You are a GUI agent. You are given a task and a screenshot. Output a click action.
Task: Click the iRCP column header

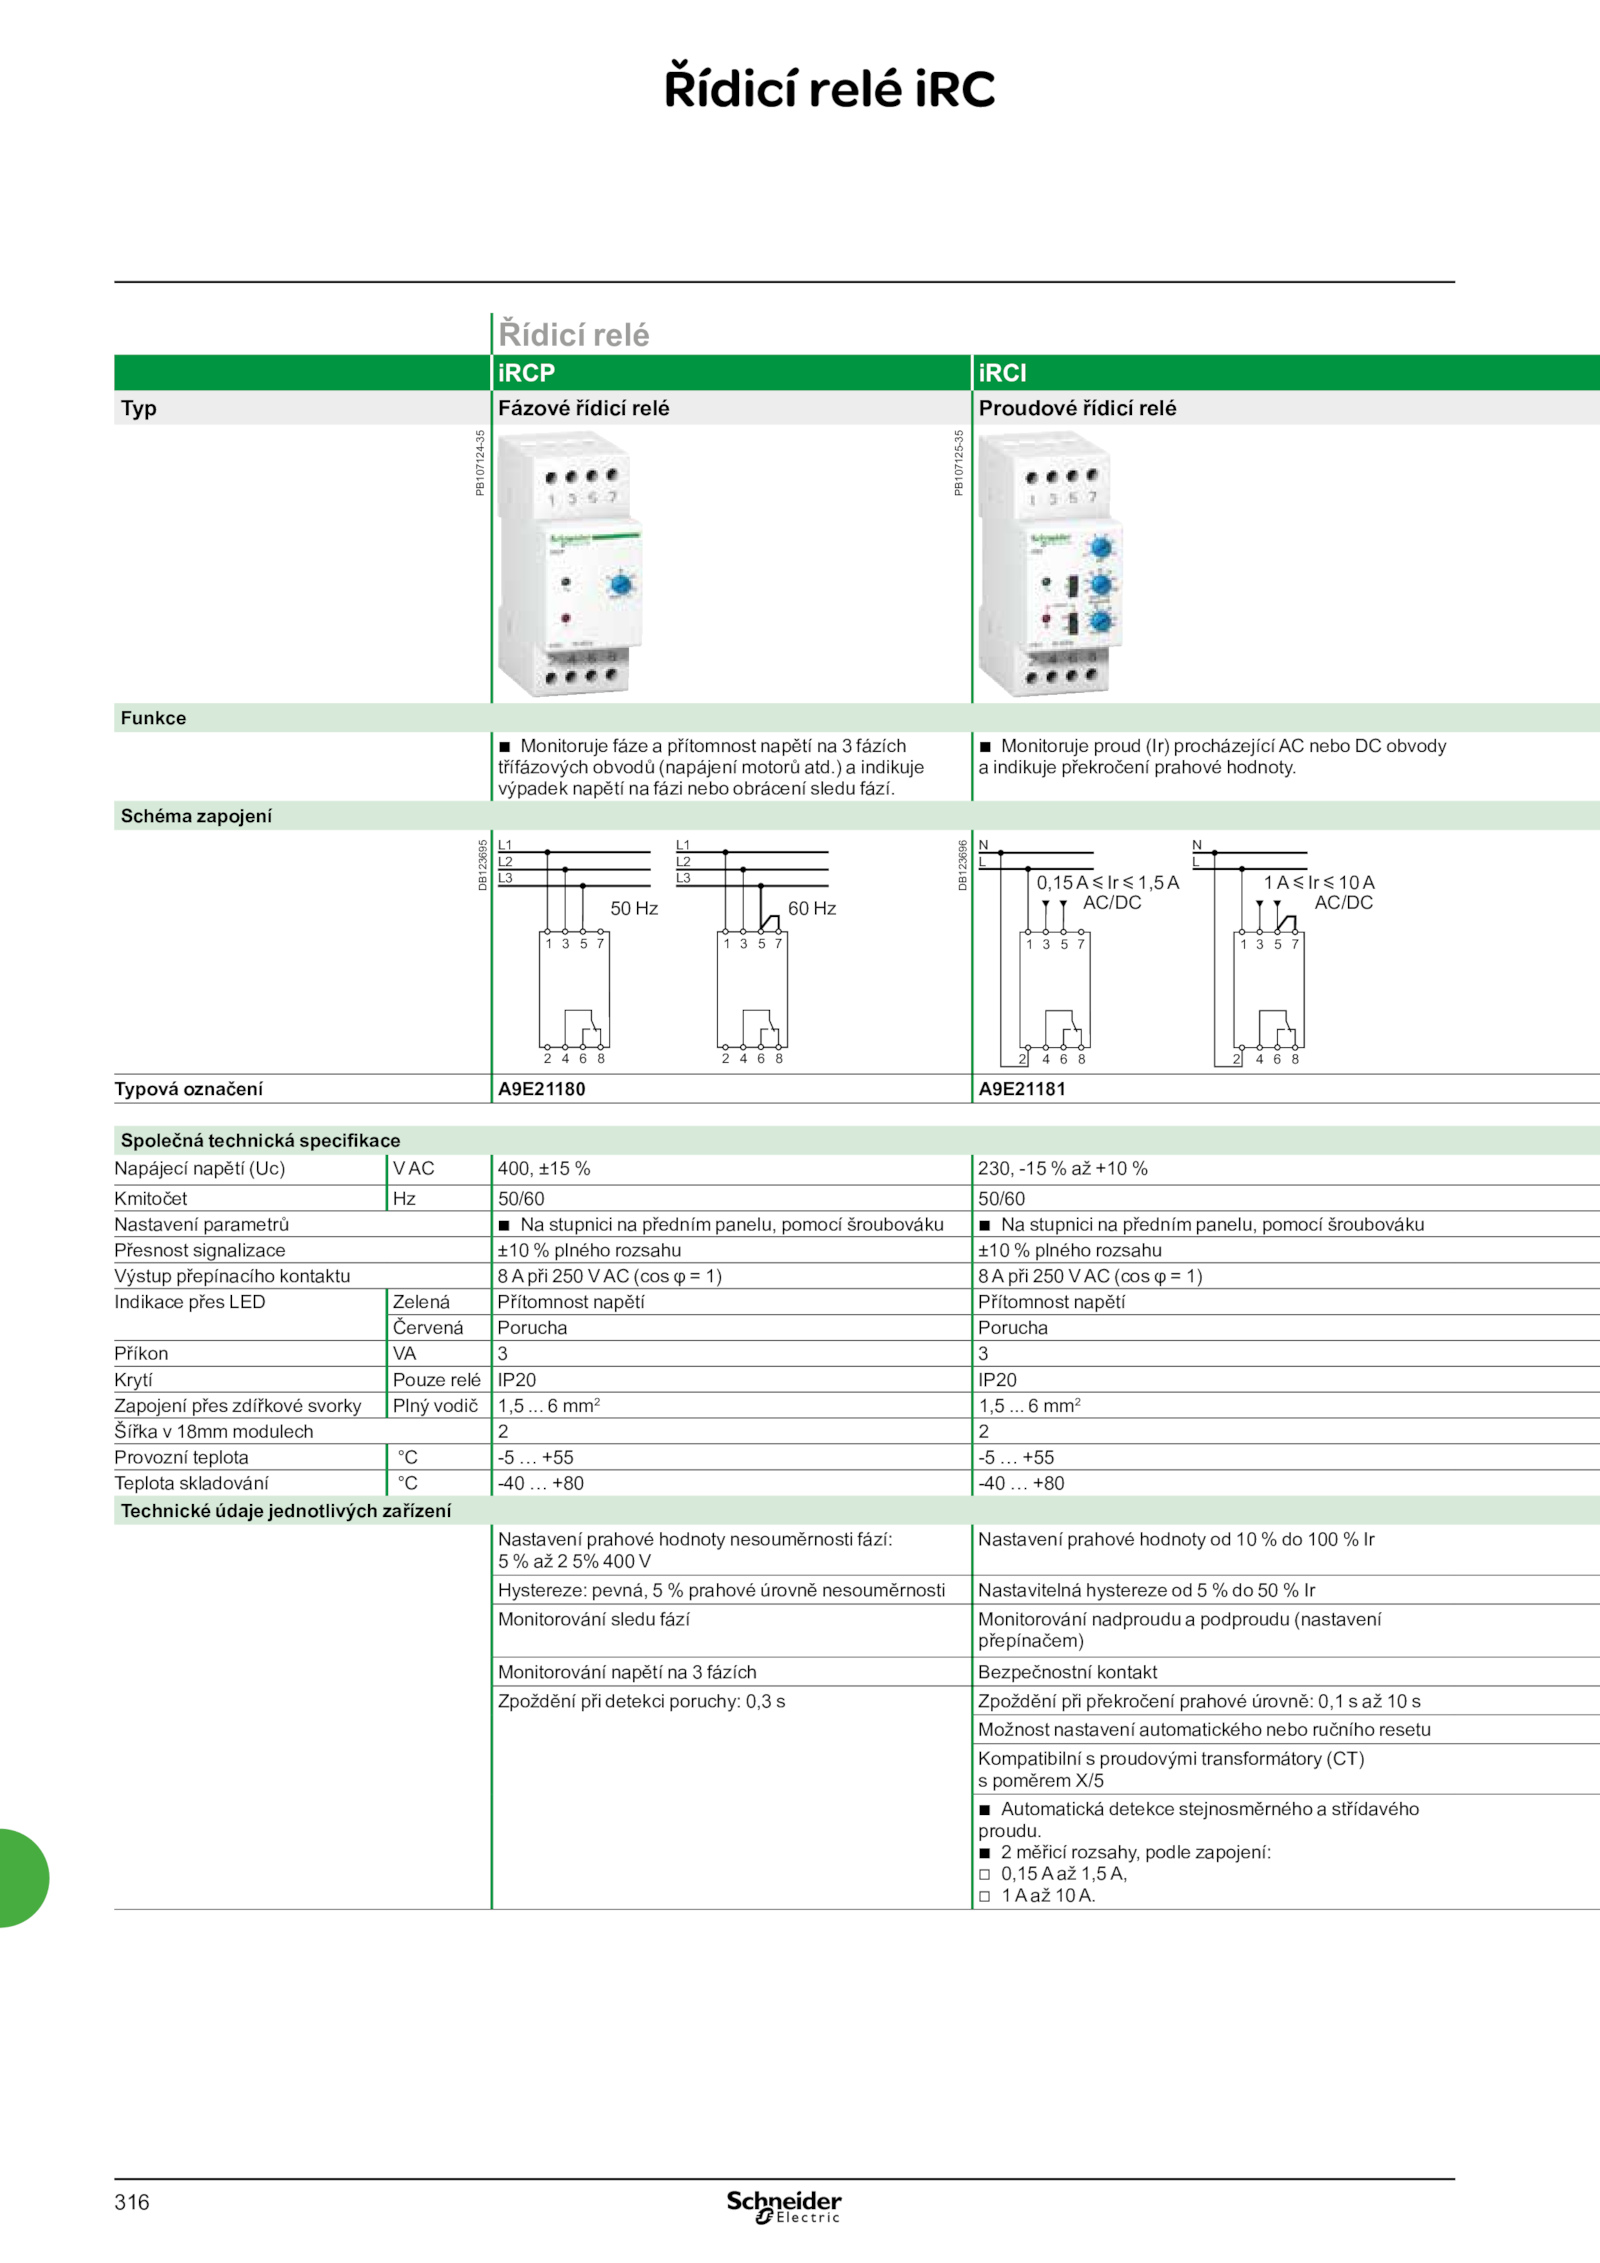(731, 372)
